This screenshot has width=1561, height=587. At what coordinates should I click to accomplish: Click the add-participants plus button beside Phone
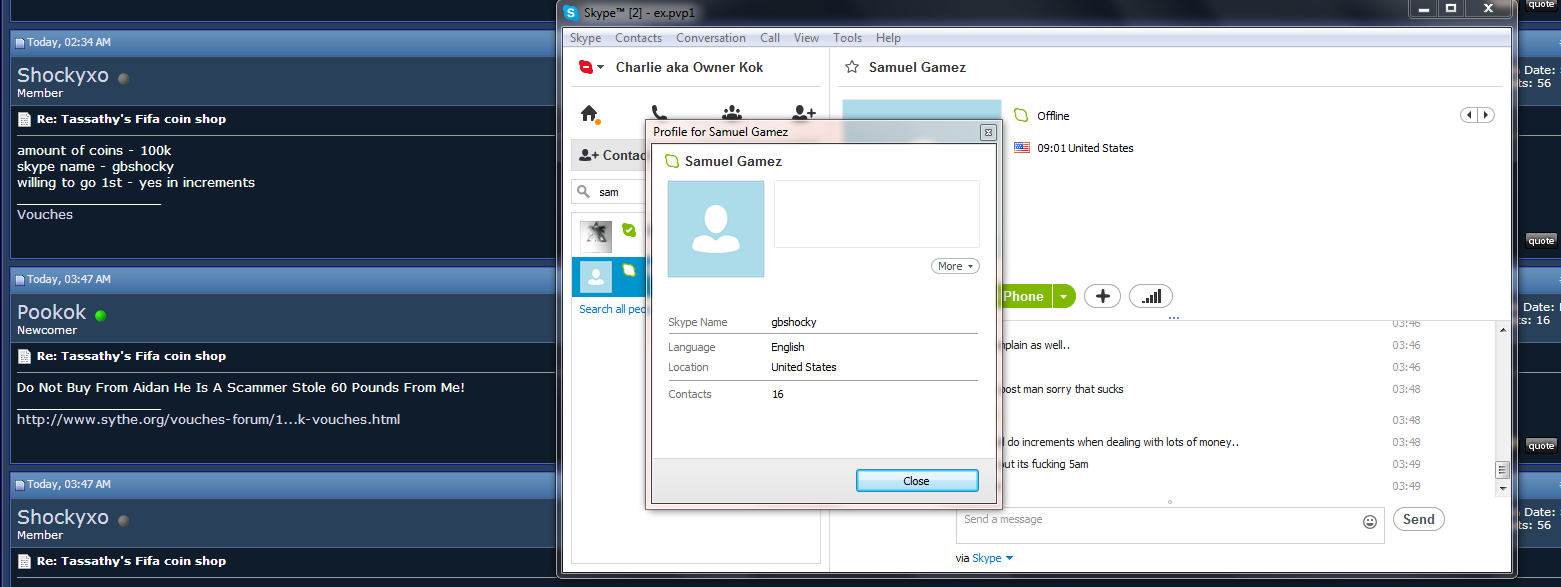tap(1102, 296)
